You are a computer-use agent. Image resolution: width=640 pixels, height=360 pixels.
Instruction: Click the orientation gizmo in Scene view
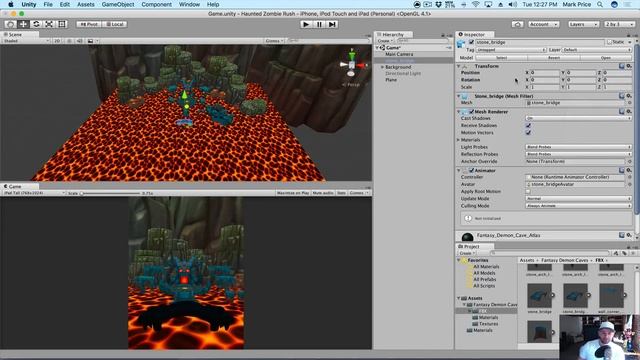(x=351, y=64)
